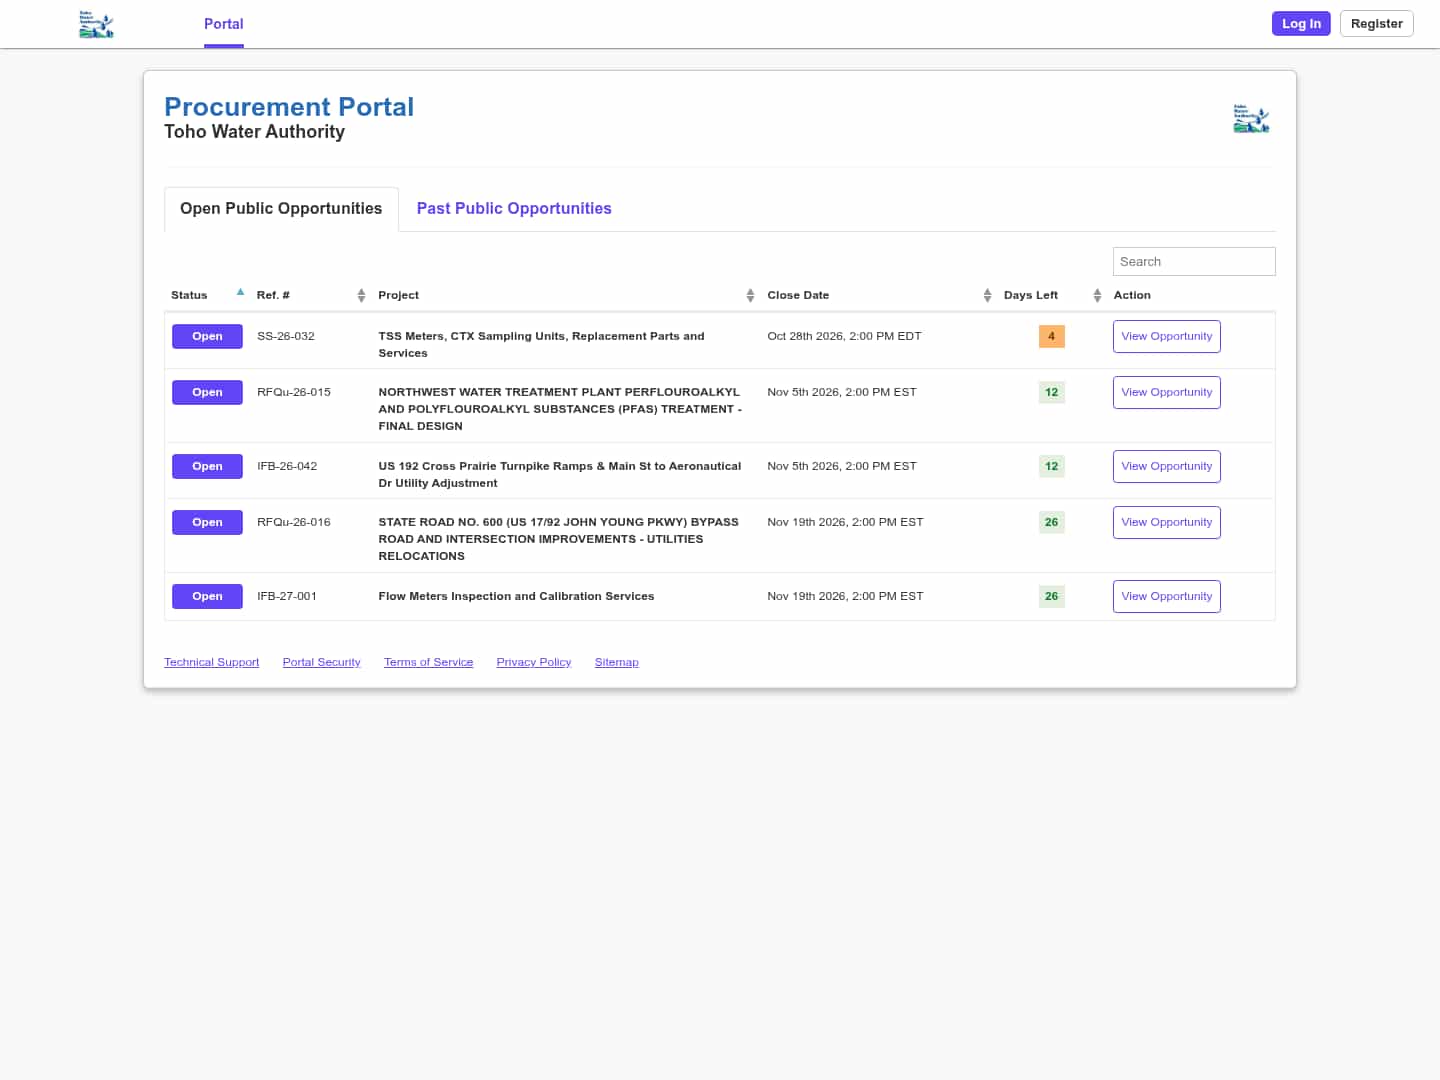The width and height of the screenshot is (1440, 1080).
Task: Click Open status badge for SS-26-032
Action: tap(207, 337)
